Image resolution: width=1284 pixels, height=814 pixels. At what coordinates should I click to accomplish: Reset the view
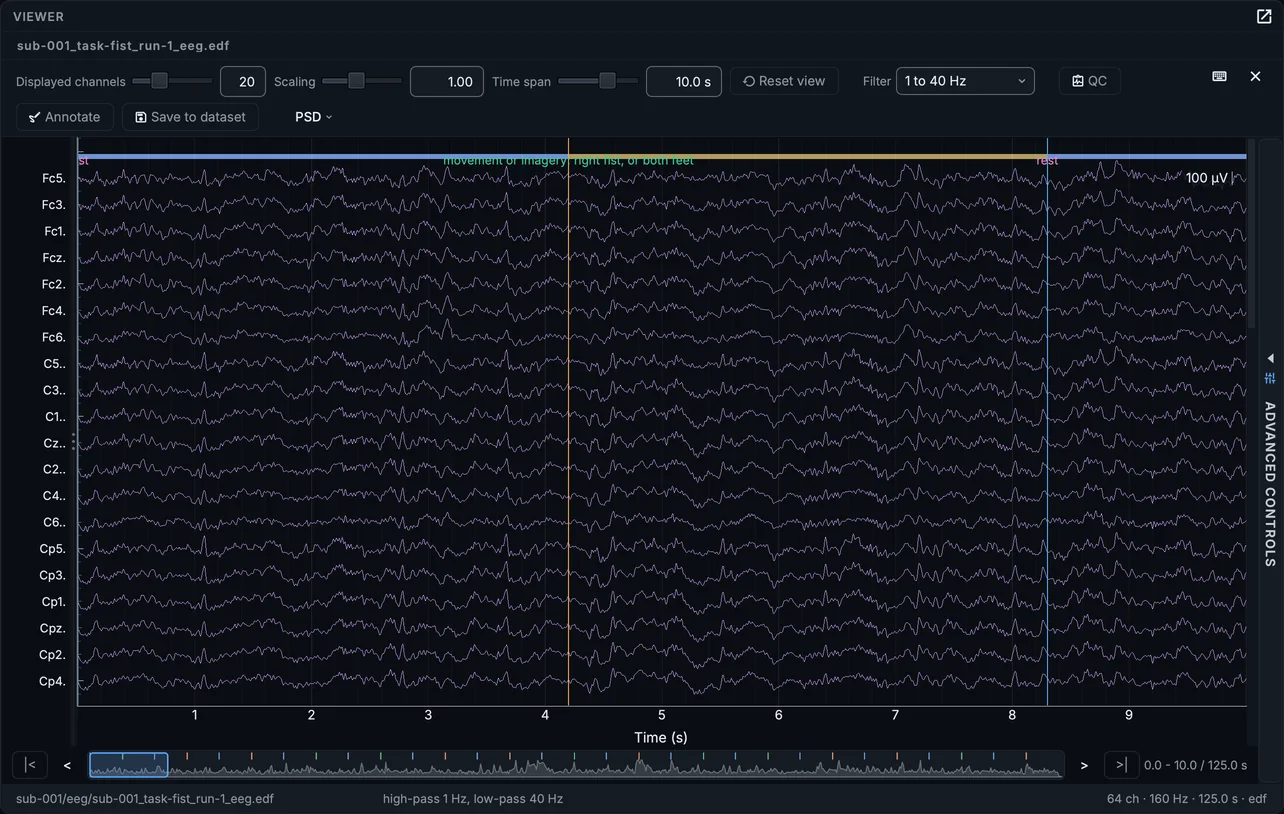tap(784, 81)
